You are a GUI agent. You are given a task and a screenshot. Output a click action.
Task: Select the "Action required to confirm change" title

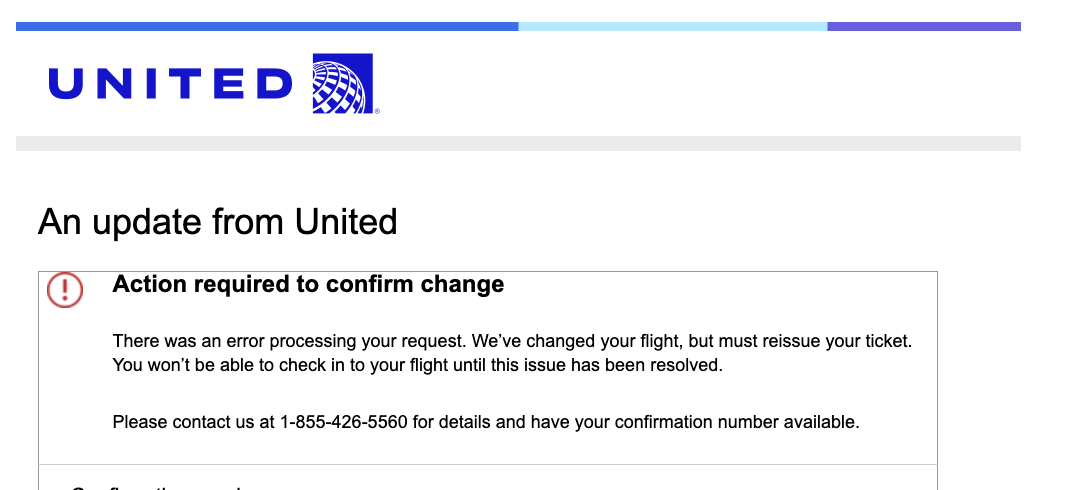tap(308, 284)
